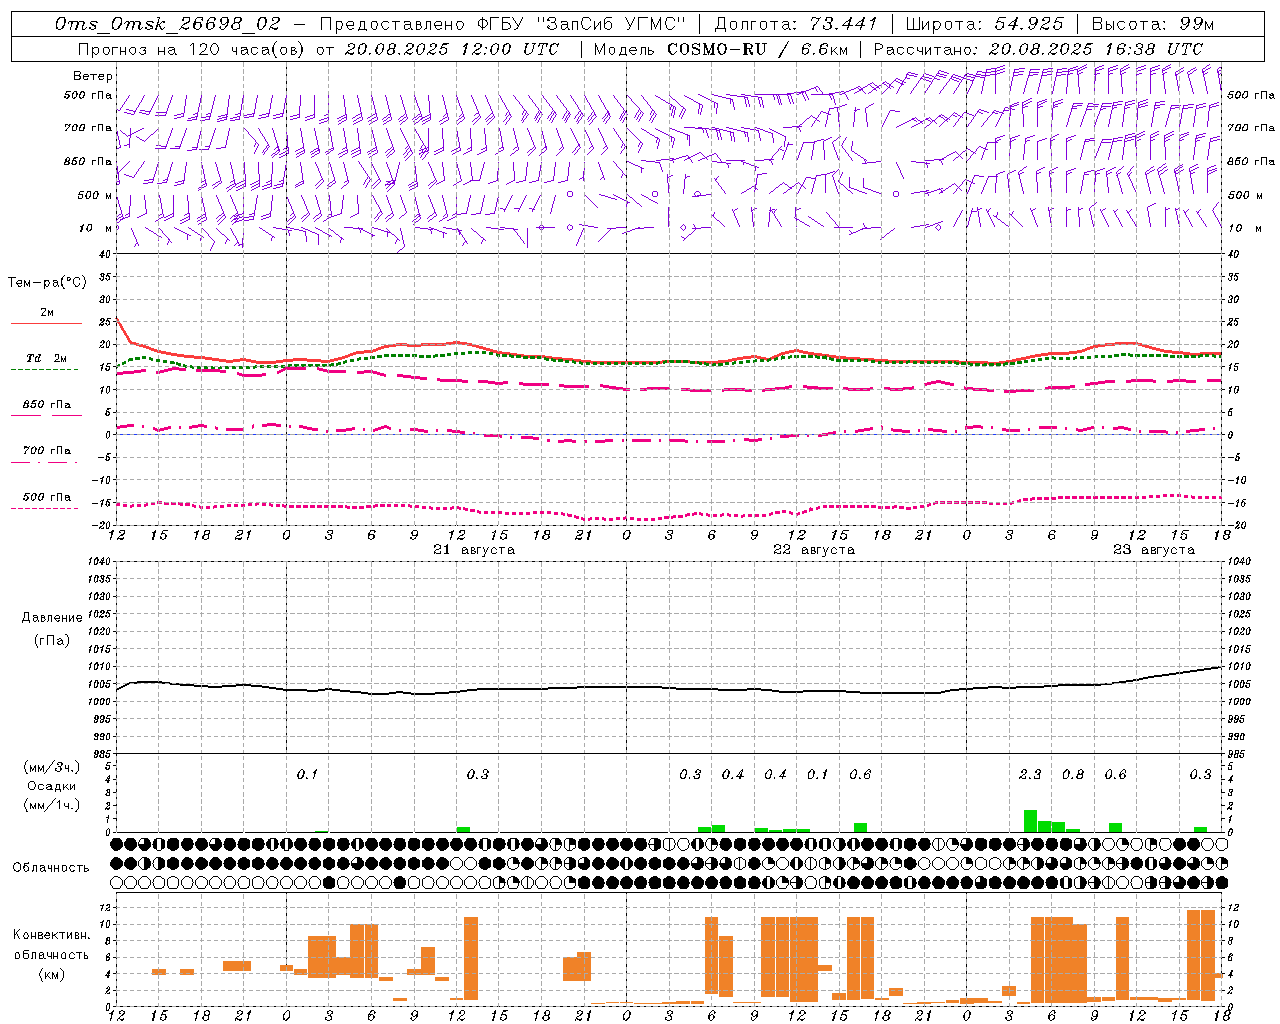Click the Давление axis label
The height and width of the screenshot is (1024, 1280).
point(52,618)
